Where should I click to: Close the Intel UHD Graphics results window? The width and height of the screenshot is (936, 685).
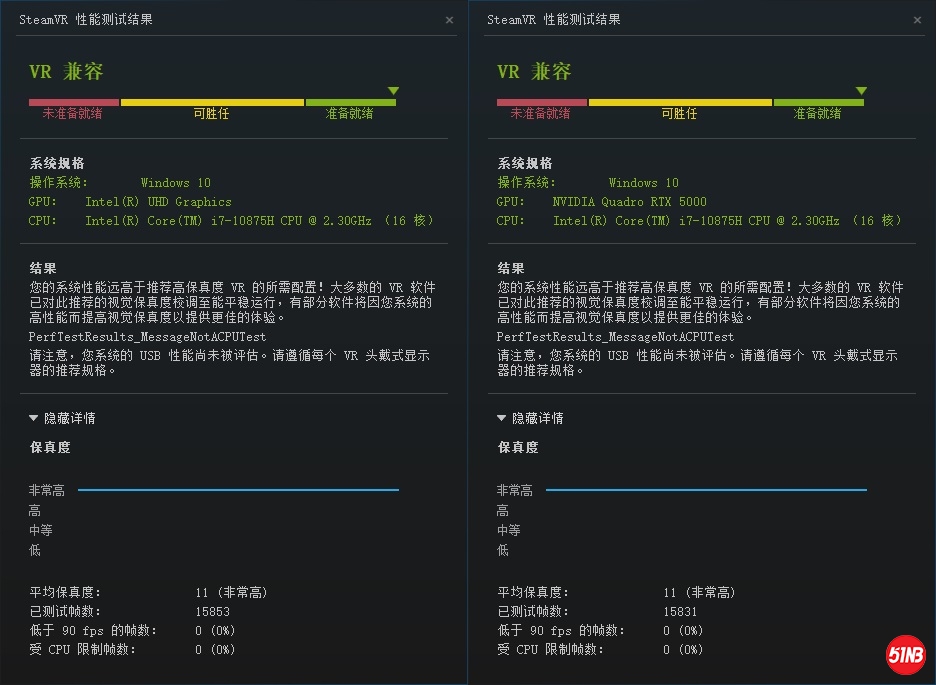(x=449, y=20)
